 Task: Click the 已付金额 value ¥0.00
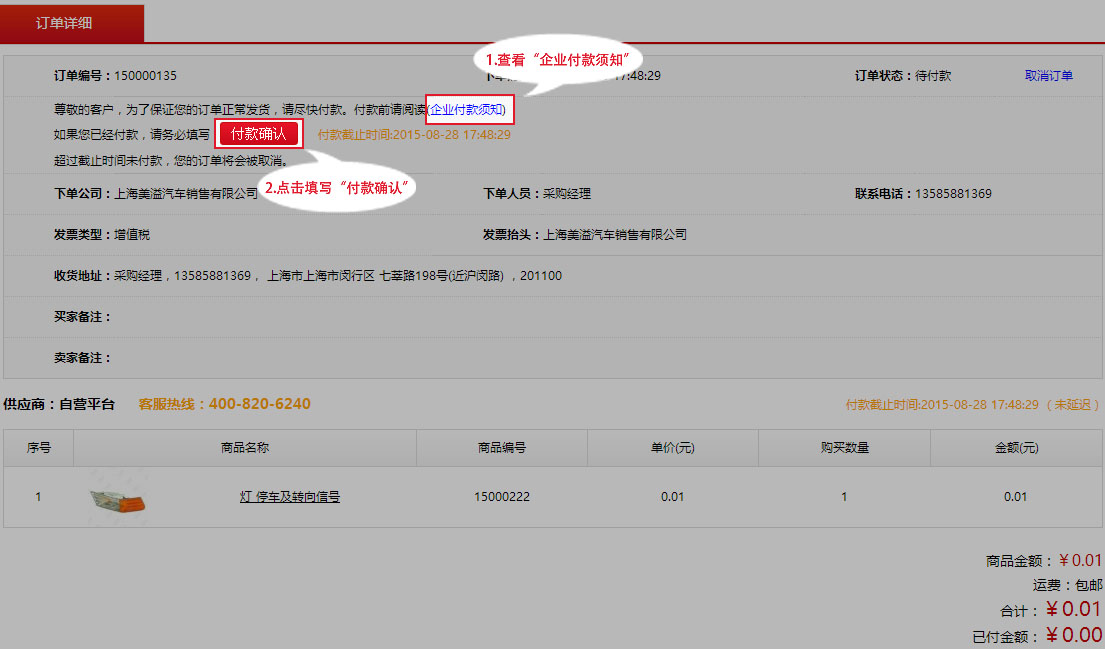[x=1073, y=635]
